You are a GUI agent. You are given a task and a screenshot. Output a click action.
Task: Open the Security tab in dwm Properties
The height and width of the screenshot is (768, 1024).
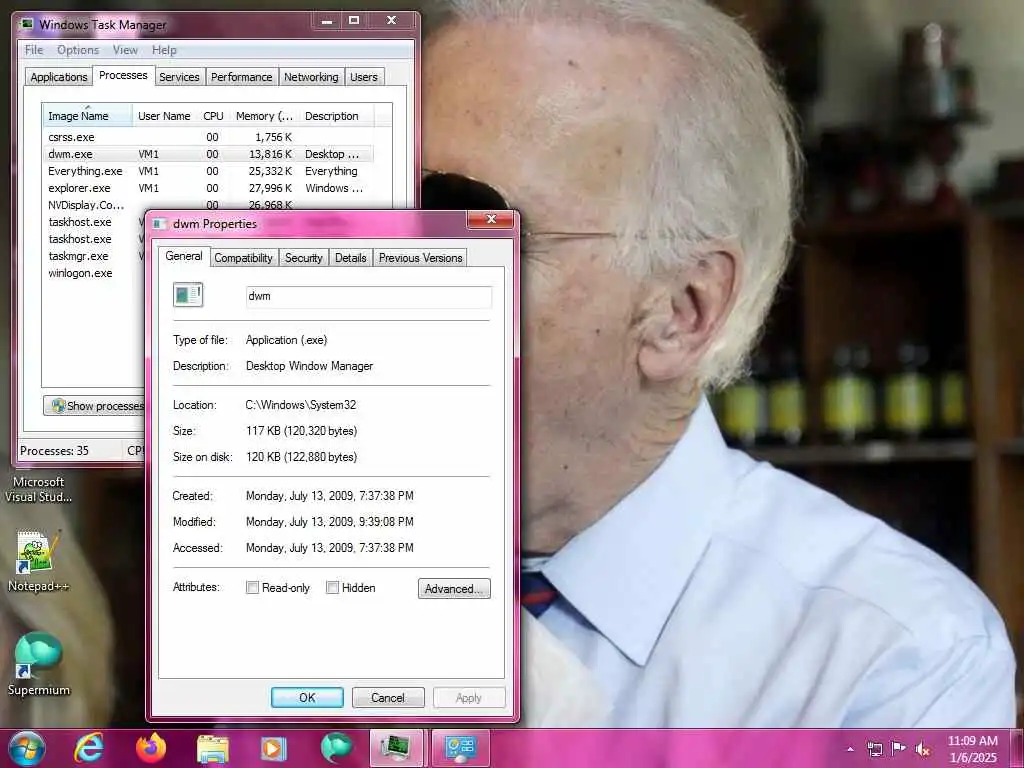[304, 258]
